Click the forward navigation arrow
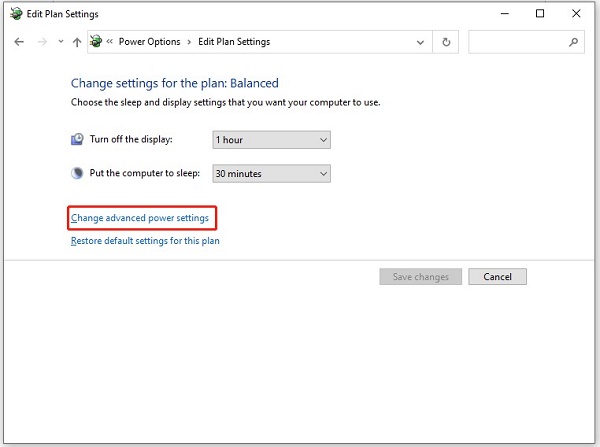Viewport: 600px width, 447px height. 42,42
